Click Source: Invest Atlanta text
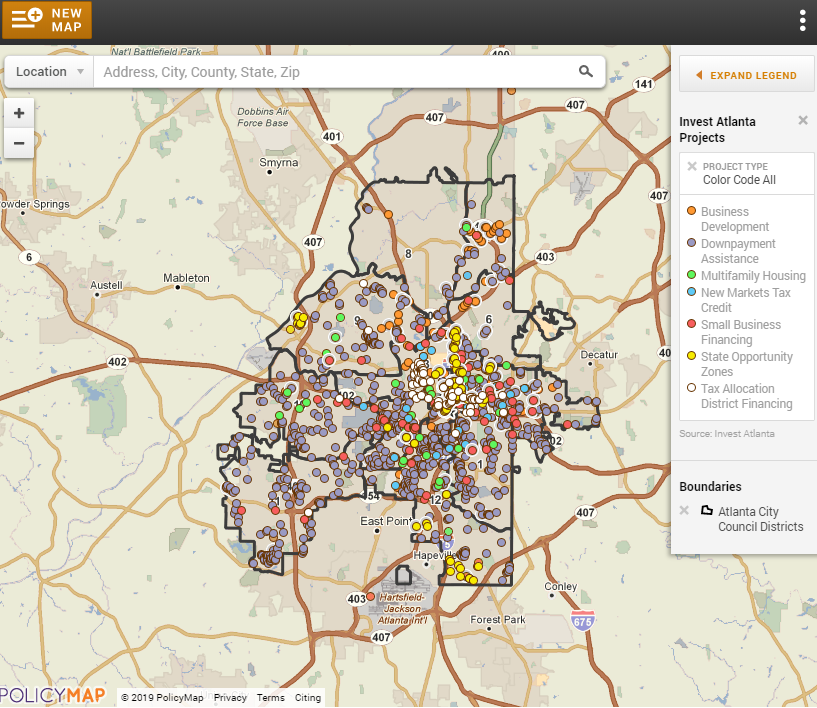The height and width of the screenshot is (708, 817). point(726,433)
